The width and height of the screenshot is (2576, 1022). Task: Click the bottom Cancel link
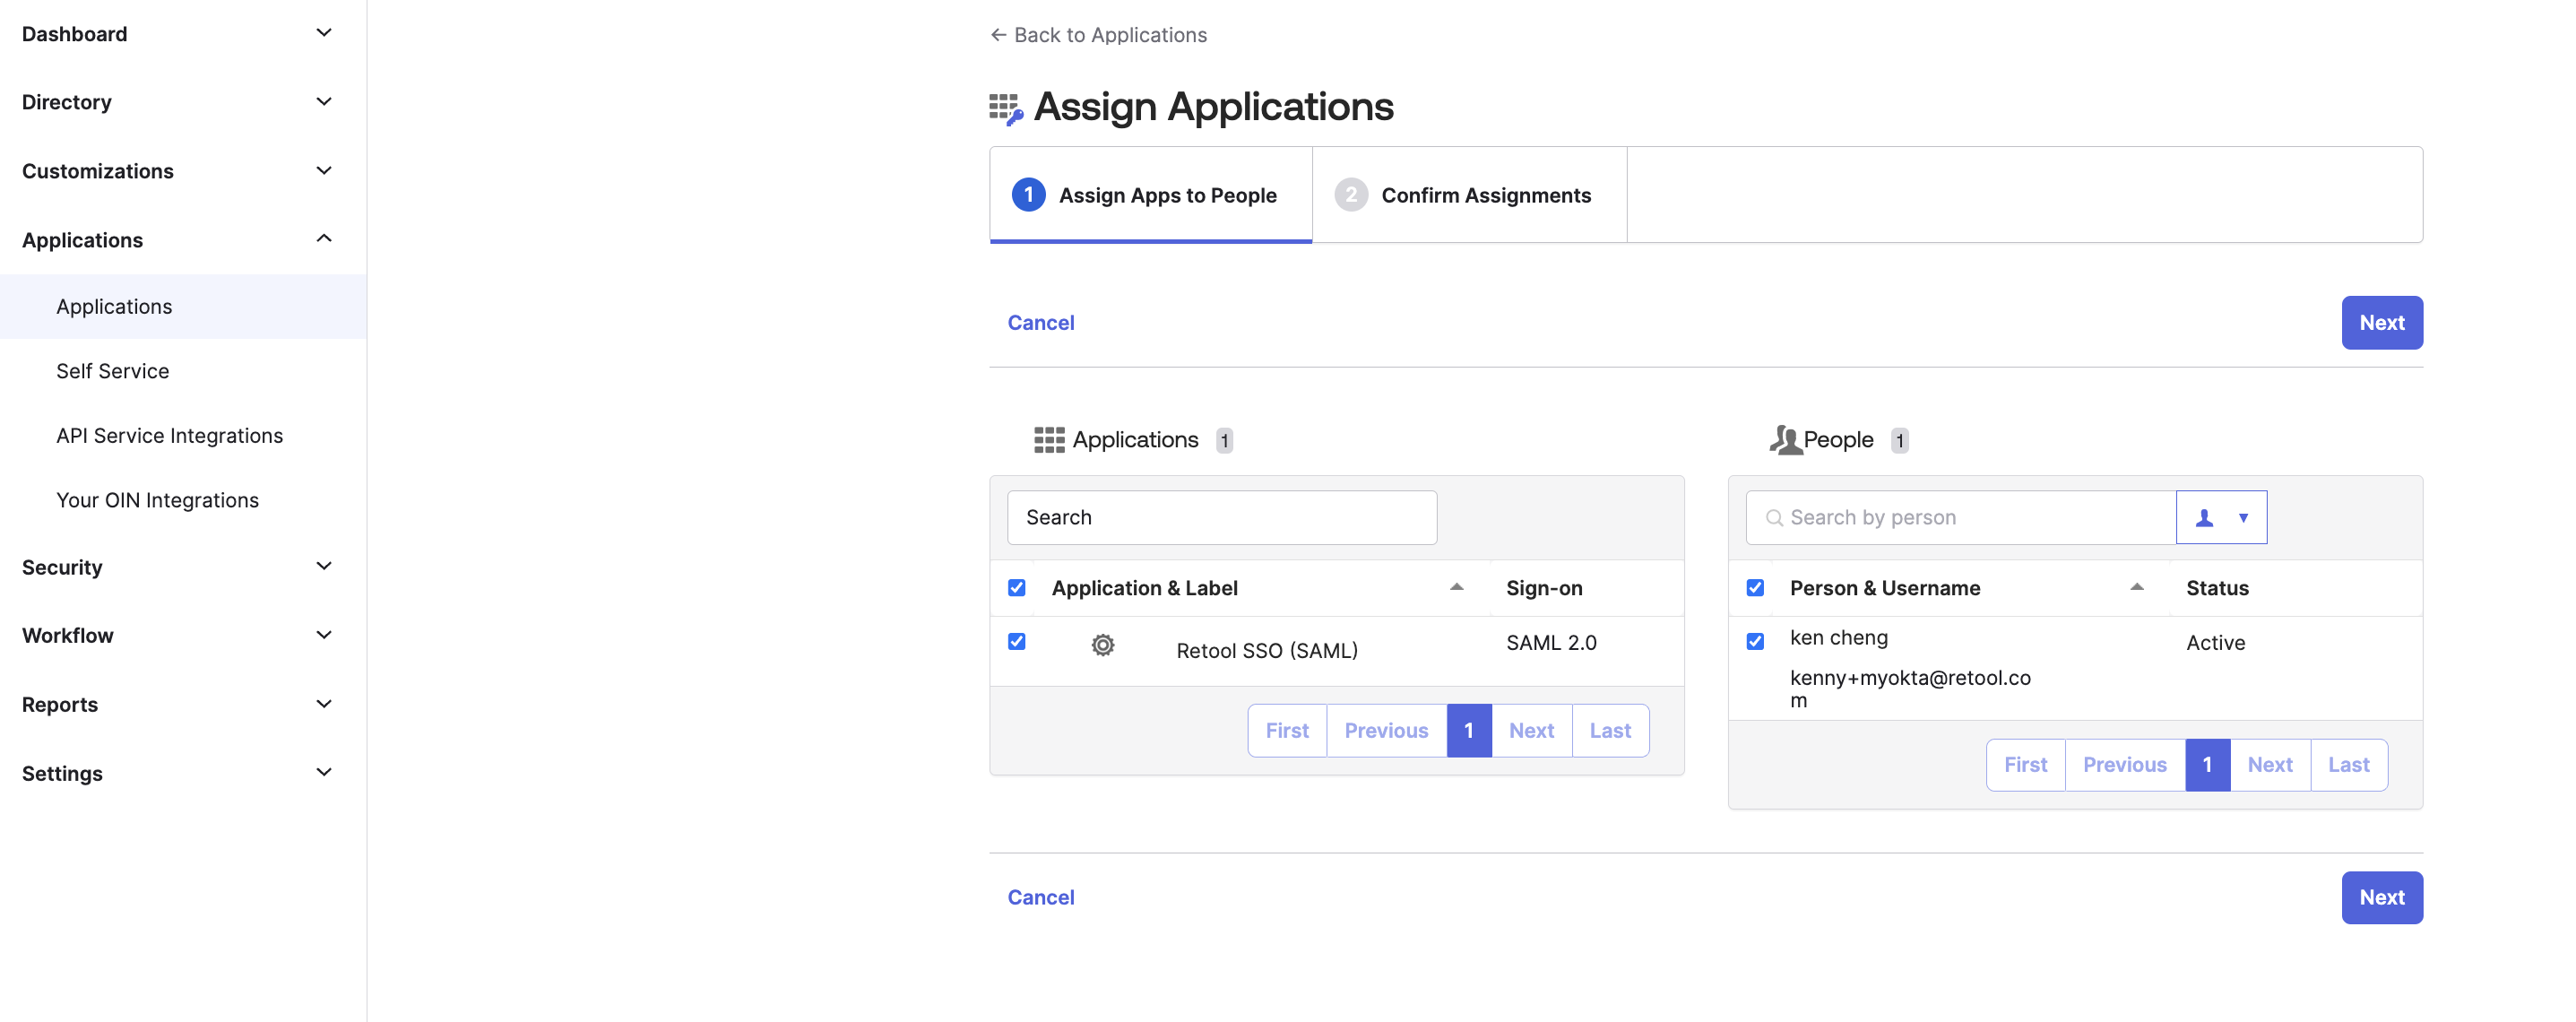coord(1040,897)
